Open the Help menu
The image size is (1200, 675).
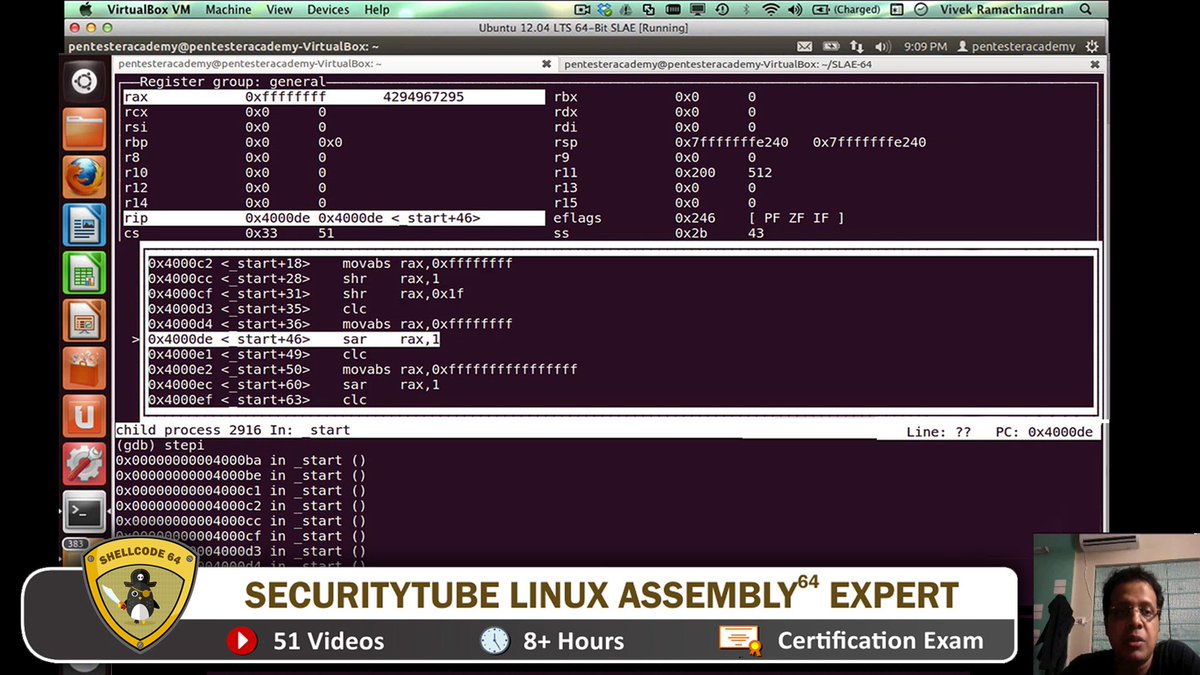(x=377, y=9)
